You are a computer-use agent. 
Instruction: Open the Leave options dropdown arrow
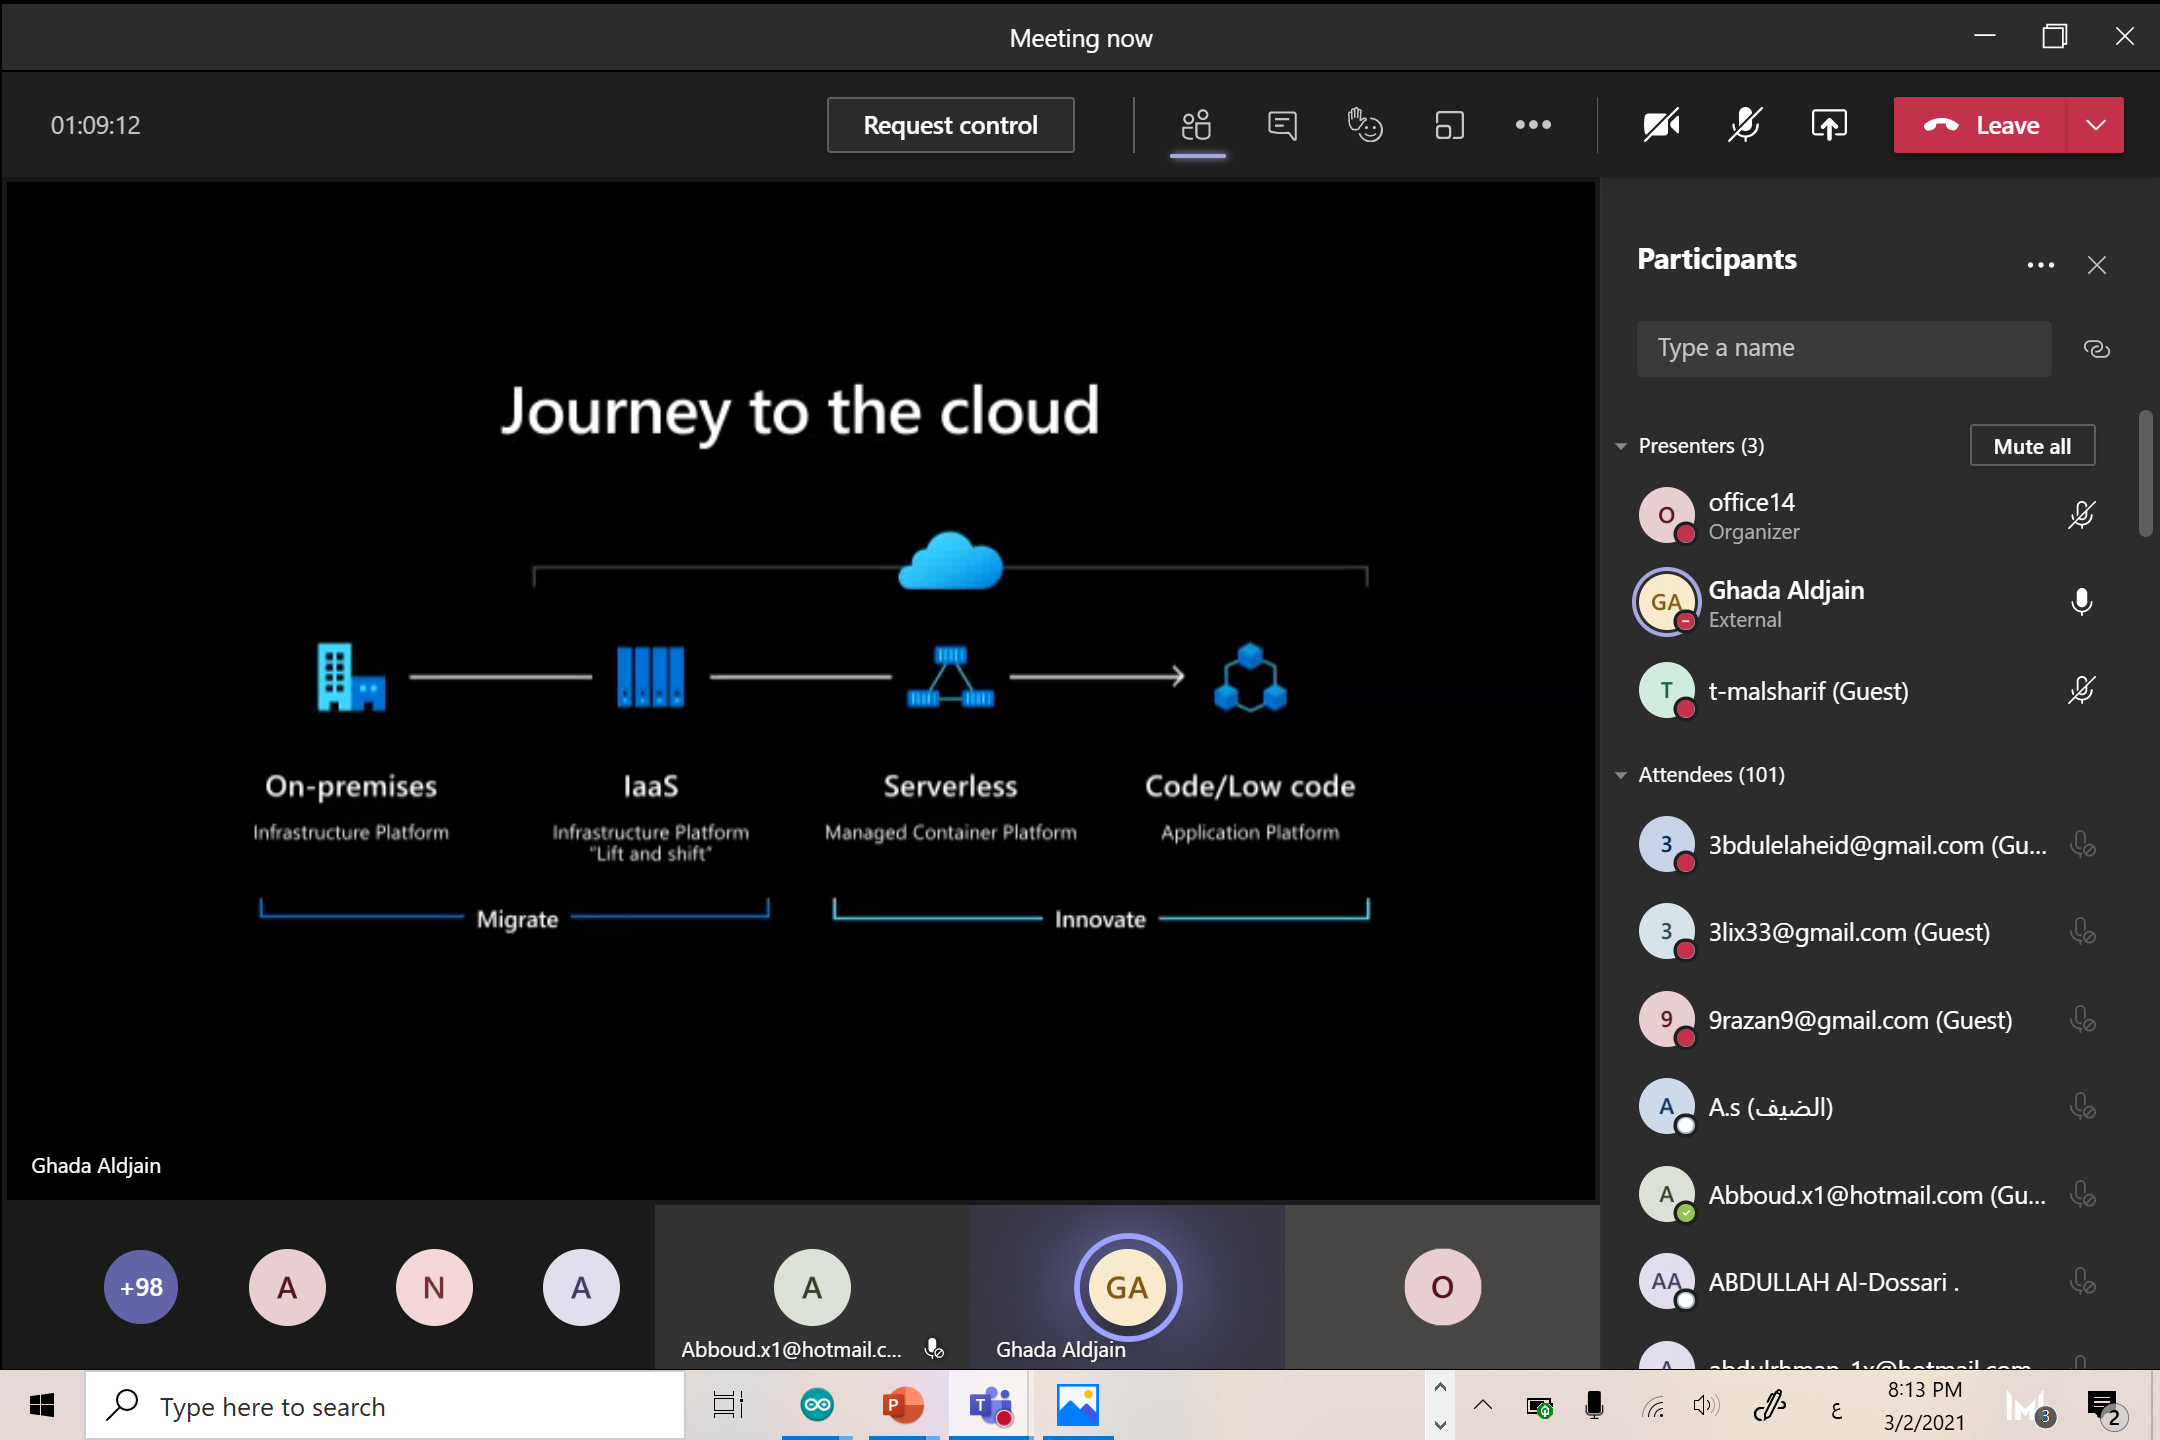click(x=2096, y=125)
